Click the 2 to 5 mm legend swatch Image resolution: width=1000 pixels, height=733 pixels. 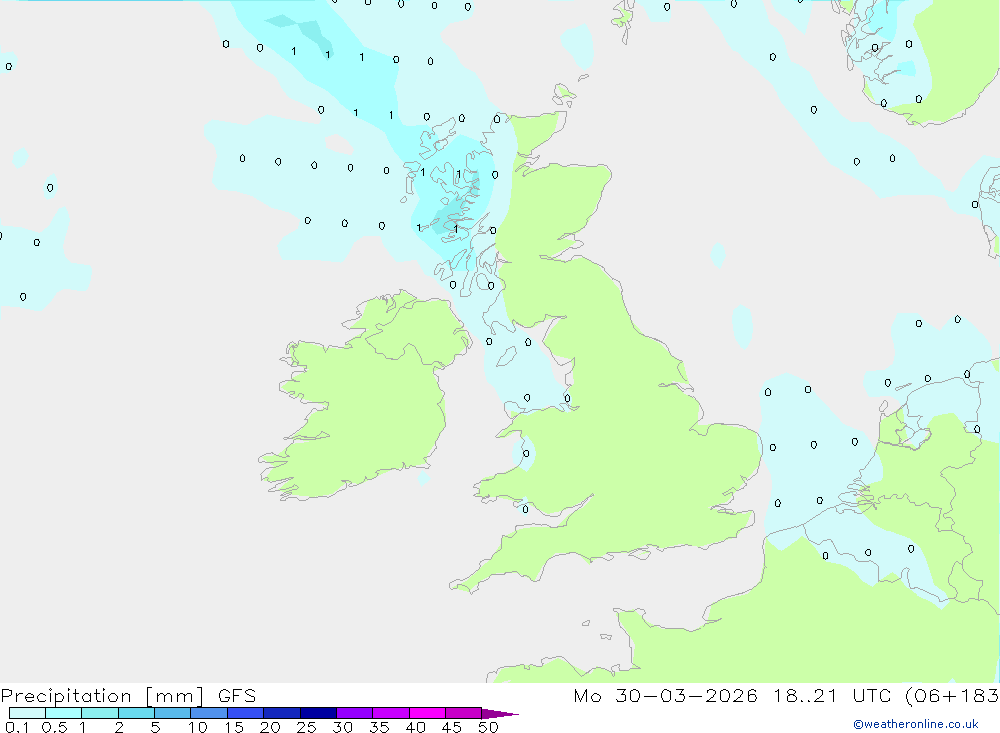click(136, 713)
